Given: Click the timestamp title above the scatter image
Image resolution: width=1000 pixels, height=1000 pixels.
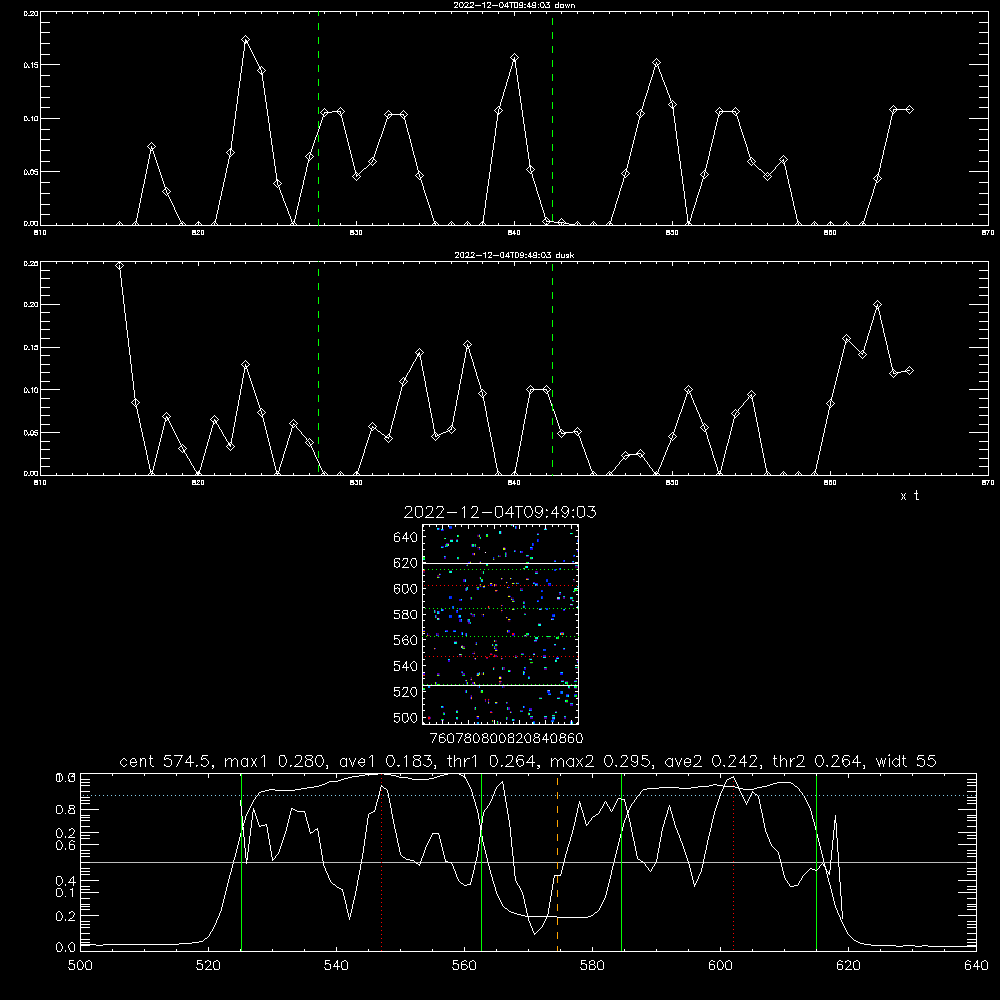Looking at the screenshot, I should click(x=500, y=512).
